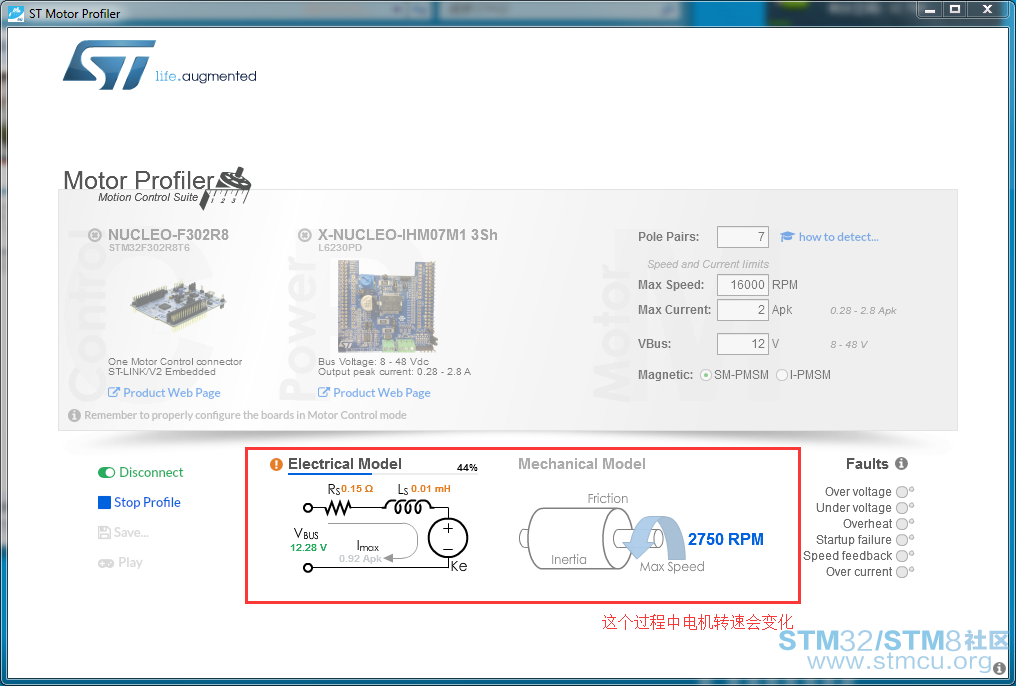Click the Over voltage fault indicator
The image size is (1016, 686).
pos(902,492)
